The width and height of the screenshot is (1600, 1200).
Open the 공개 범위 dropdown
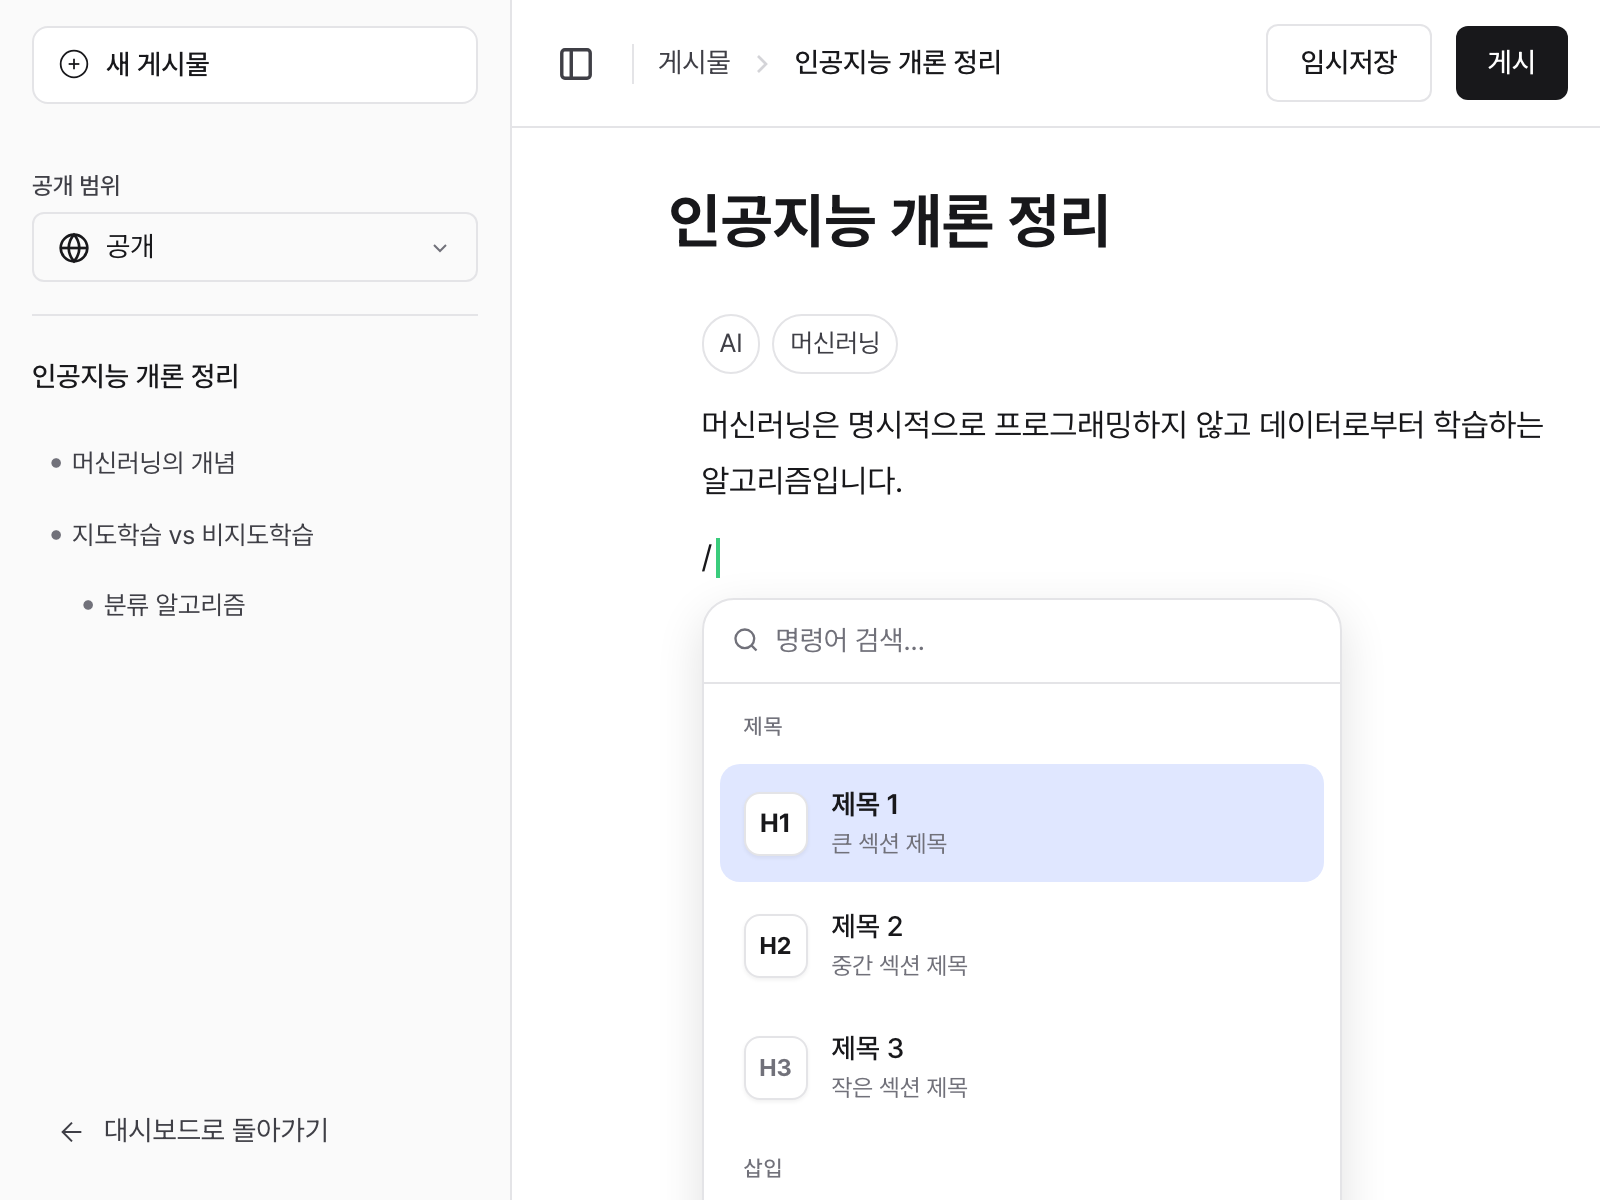(x=254, y=247)
